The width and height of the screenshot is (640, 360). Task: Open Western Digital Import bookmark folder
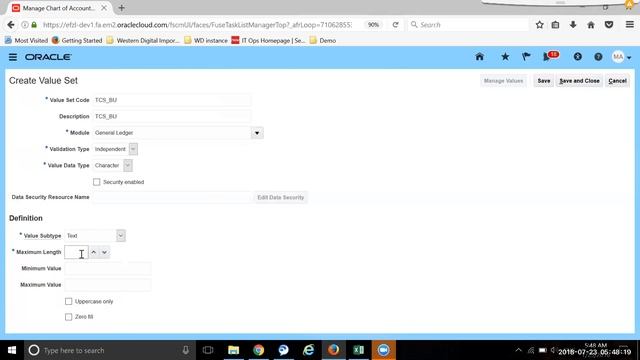143,40
